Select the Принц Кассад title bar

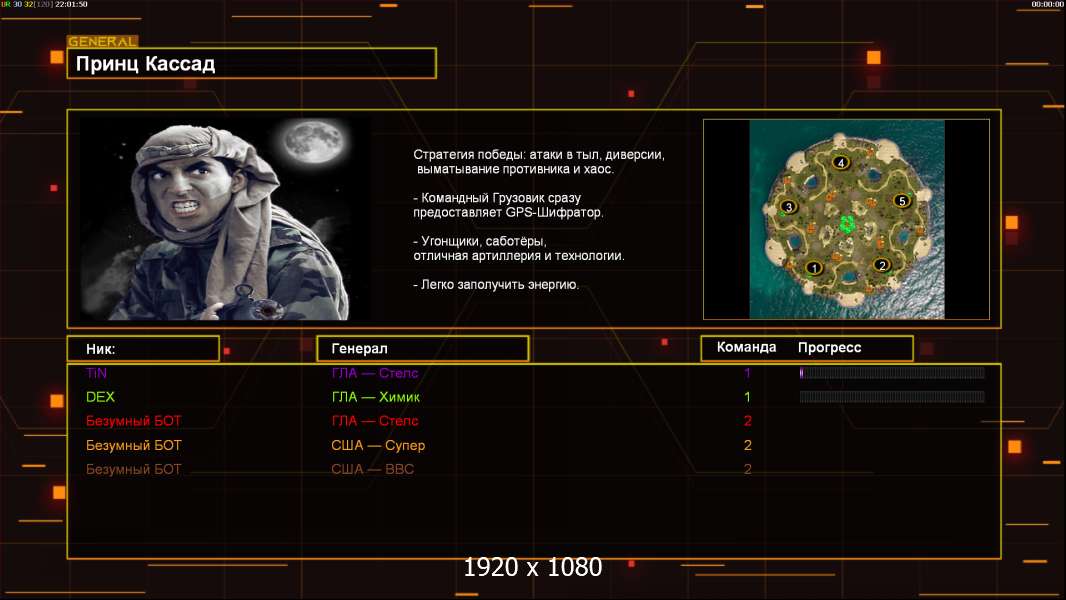(251, 64)
